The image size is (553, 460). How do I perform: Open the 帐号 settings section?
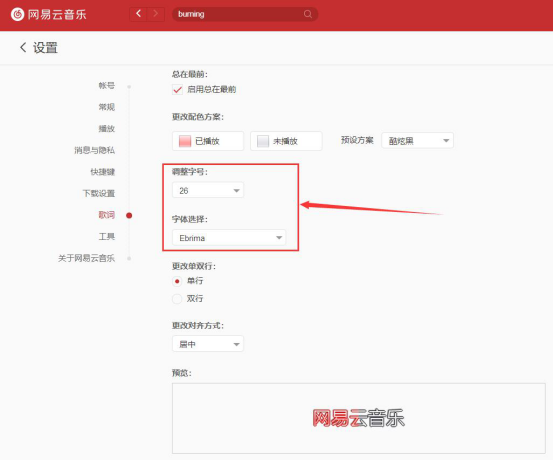tap(107, 86)
